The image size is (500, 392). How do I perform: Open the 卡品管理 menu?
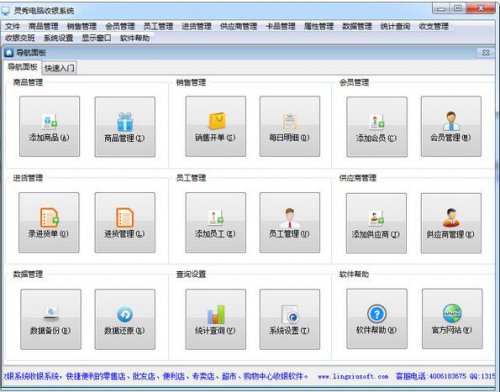pos(281,26)
